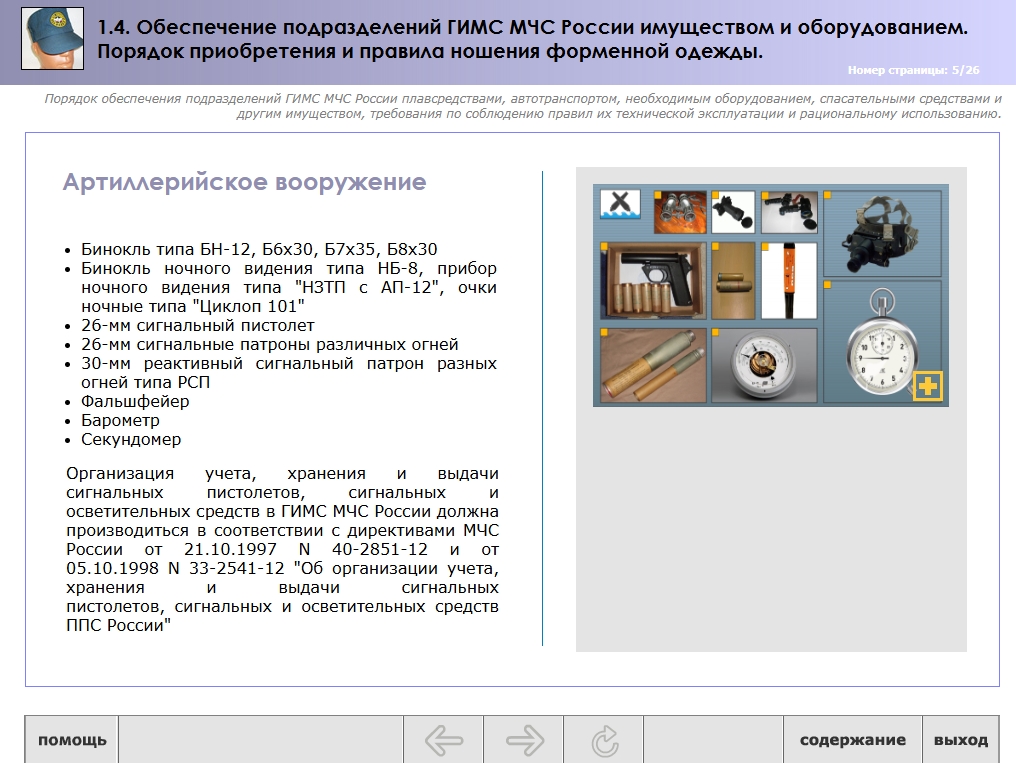
Task: Open the night goggles with head strap thumbnail
Action: coord(883,234)
